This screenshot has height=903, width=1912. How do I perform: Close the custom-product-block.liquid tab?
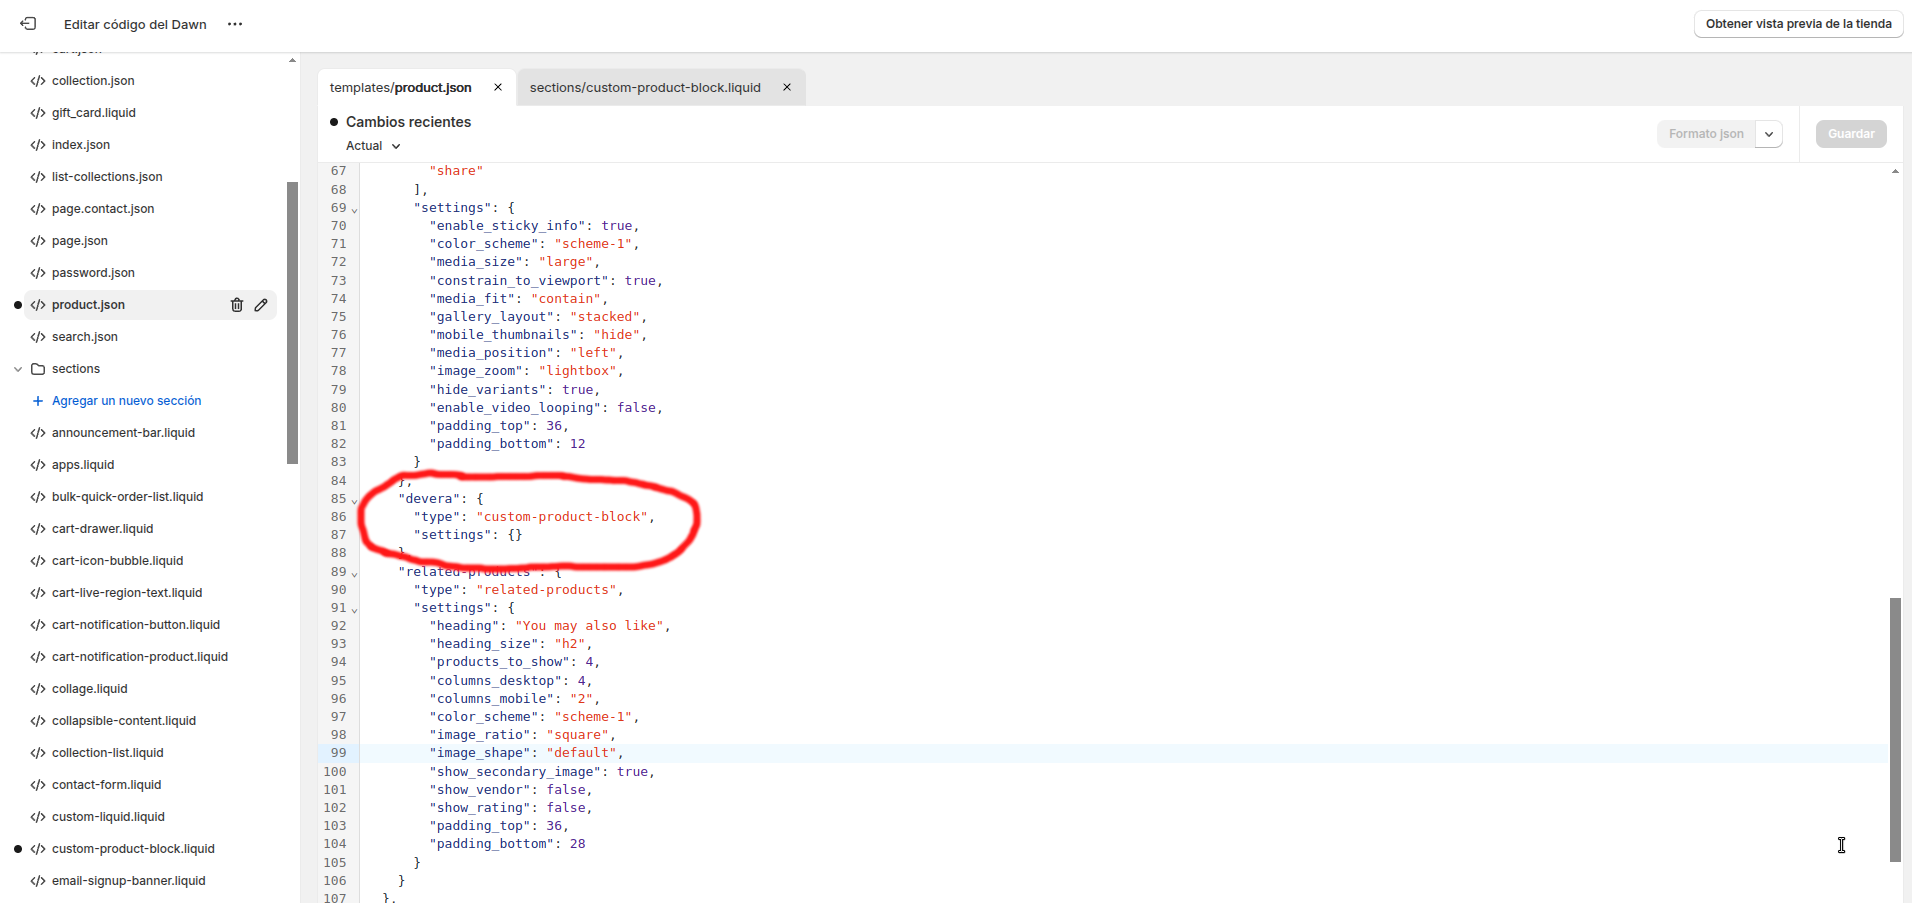pyautogui.click(x=787, y=88)
